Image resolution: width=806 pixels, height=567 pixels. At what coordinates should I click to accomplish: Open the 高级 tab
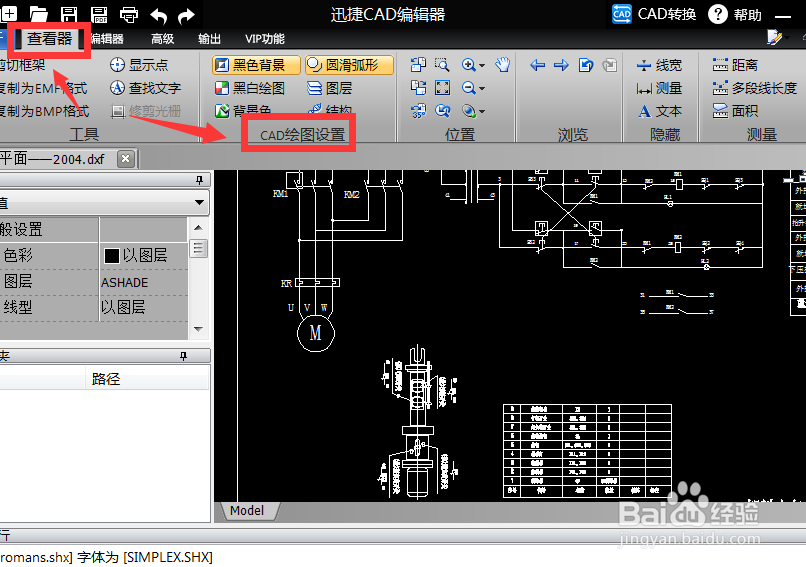click(x=162, y=39)
